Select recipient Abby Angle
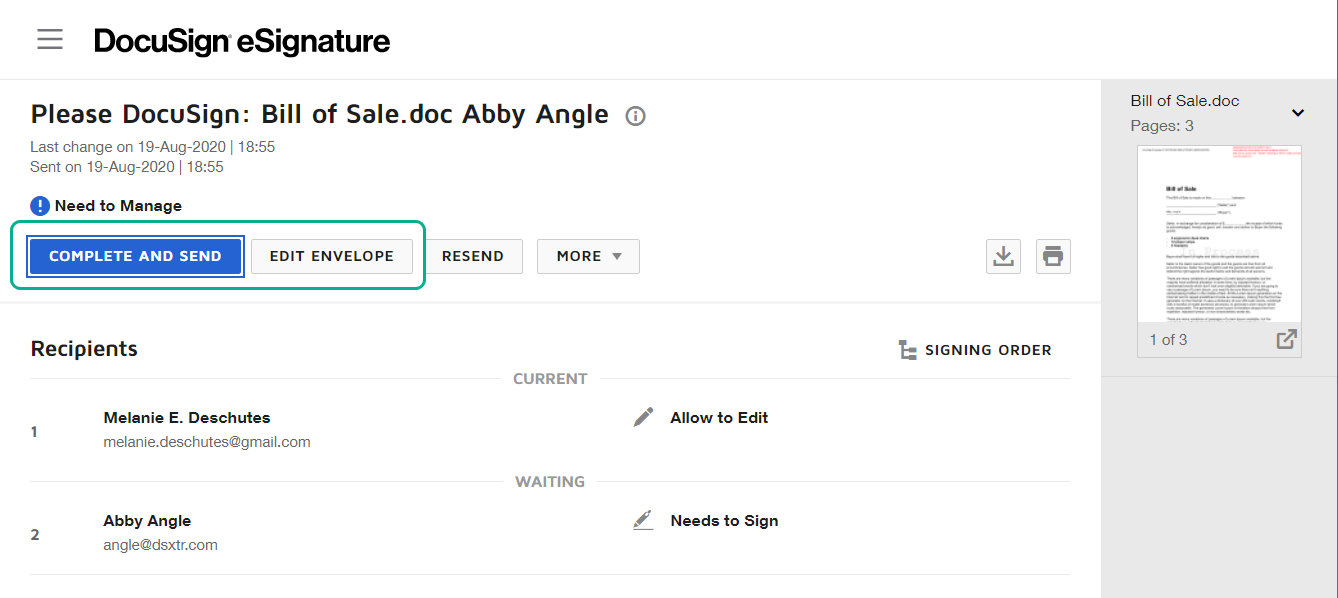 click(x=147, y=521)
